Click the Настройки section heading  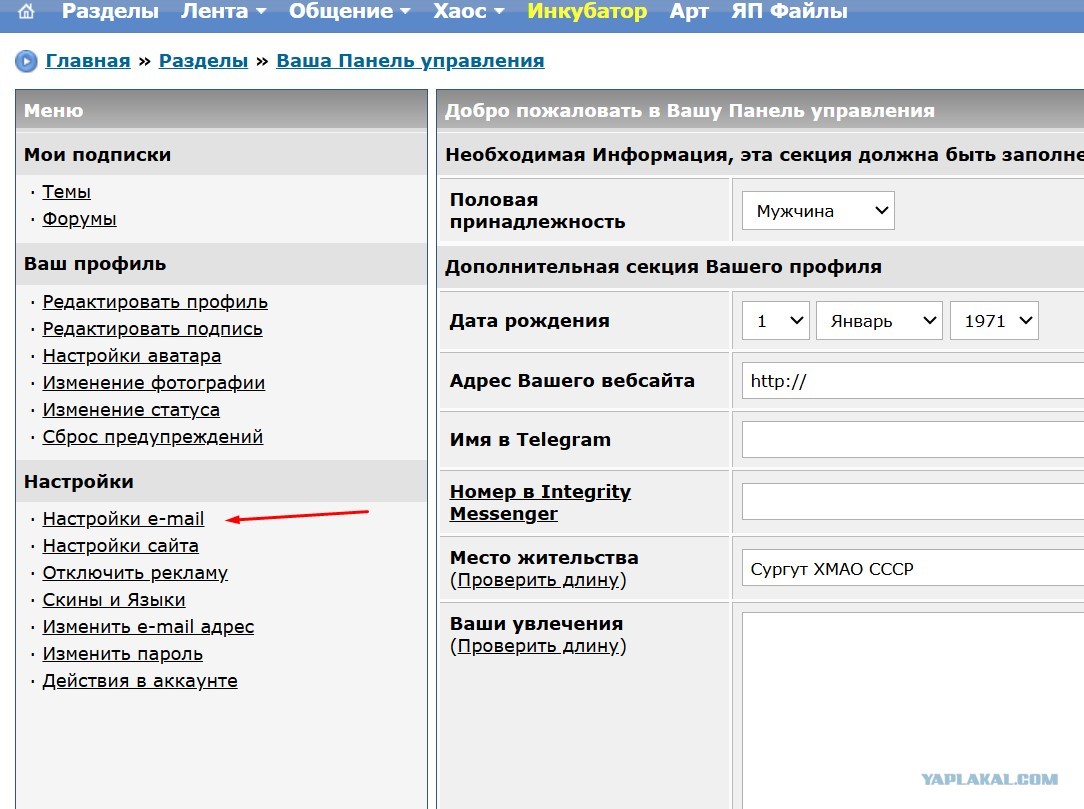click(x=79, y=481)
